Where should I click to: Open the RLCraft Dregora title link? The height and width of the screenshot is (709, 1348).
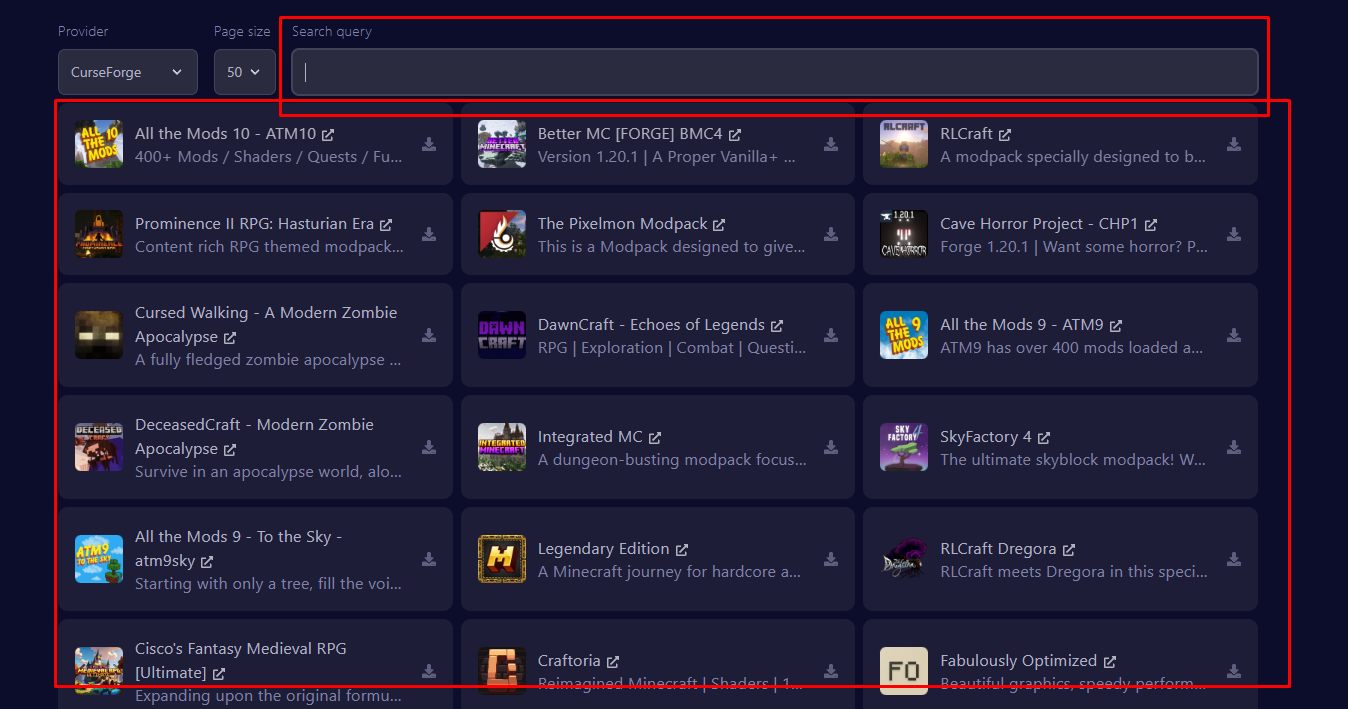click(997, 549)
